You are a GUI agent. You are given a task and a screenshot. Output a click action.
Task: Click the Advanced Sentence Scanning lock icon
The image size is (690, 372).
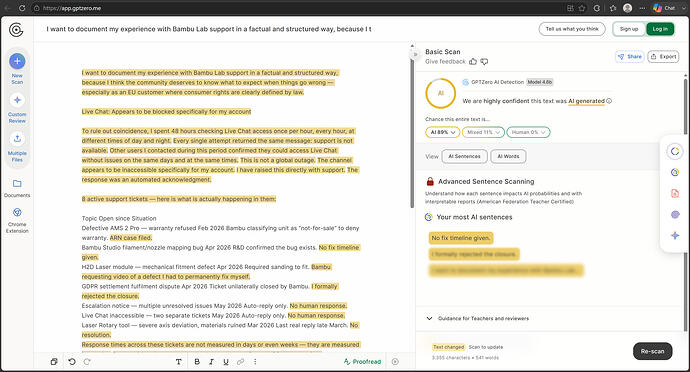click(x=430, y=181)
